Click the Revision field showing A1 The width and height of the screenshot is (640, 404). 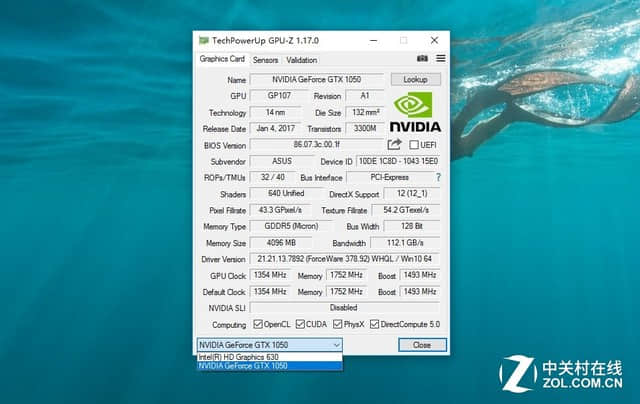365,96
